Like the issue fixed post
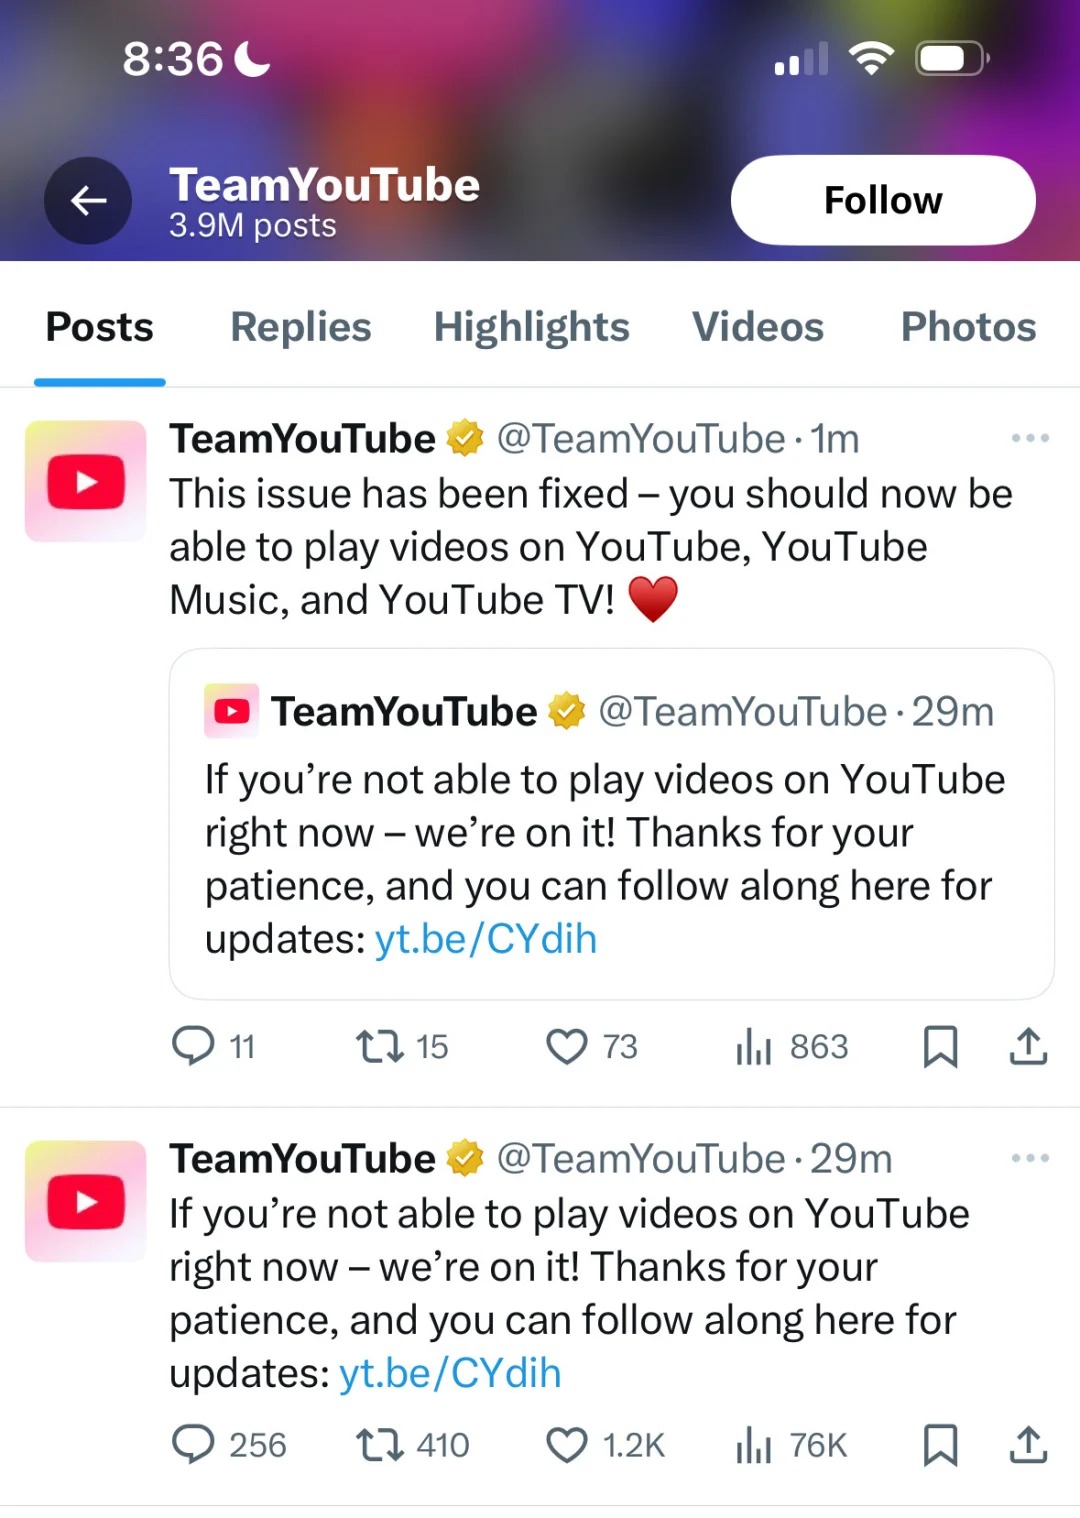Screen dimensions: 1080x1518 567,1046
